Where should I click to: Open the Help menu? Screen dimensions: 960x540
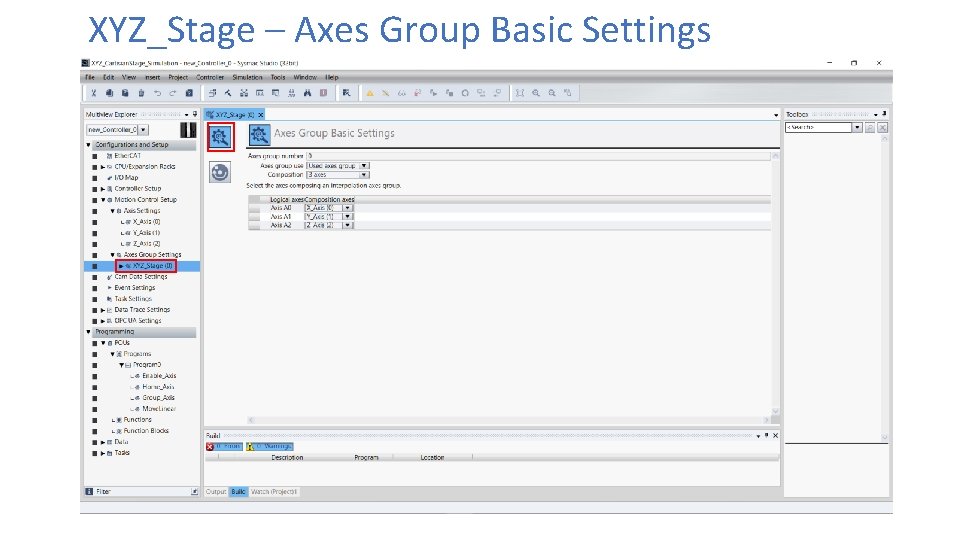click(x=332, y=77)
